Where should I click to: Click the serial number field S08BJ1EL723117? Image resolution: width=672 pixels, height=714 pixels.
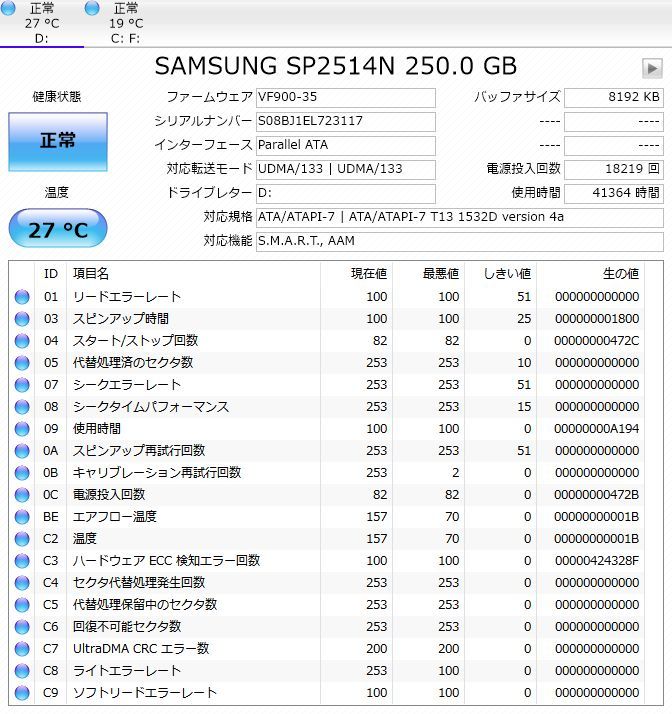click(x=346, y=122)
